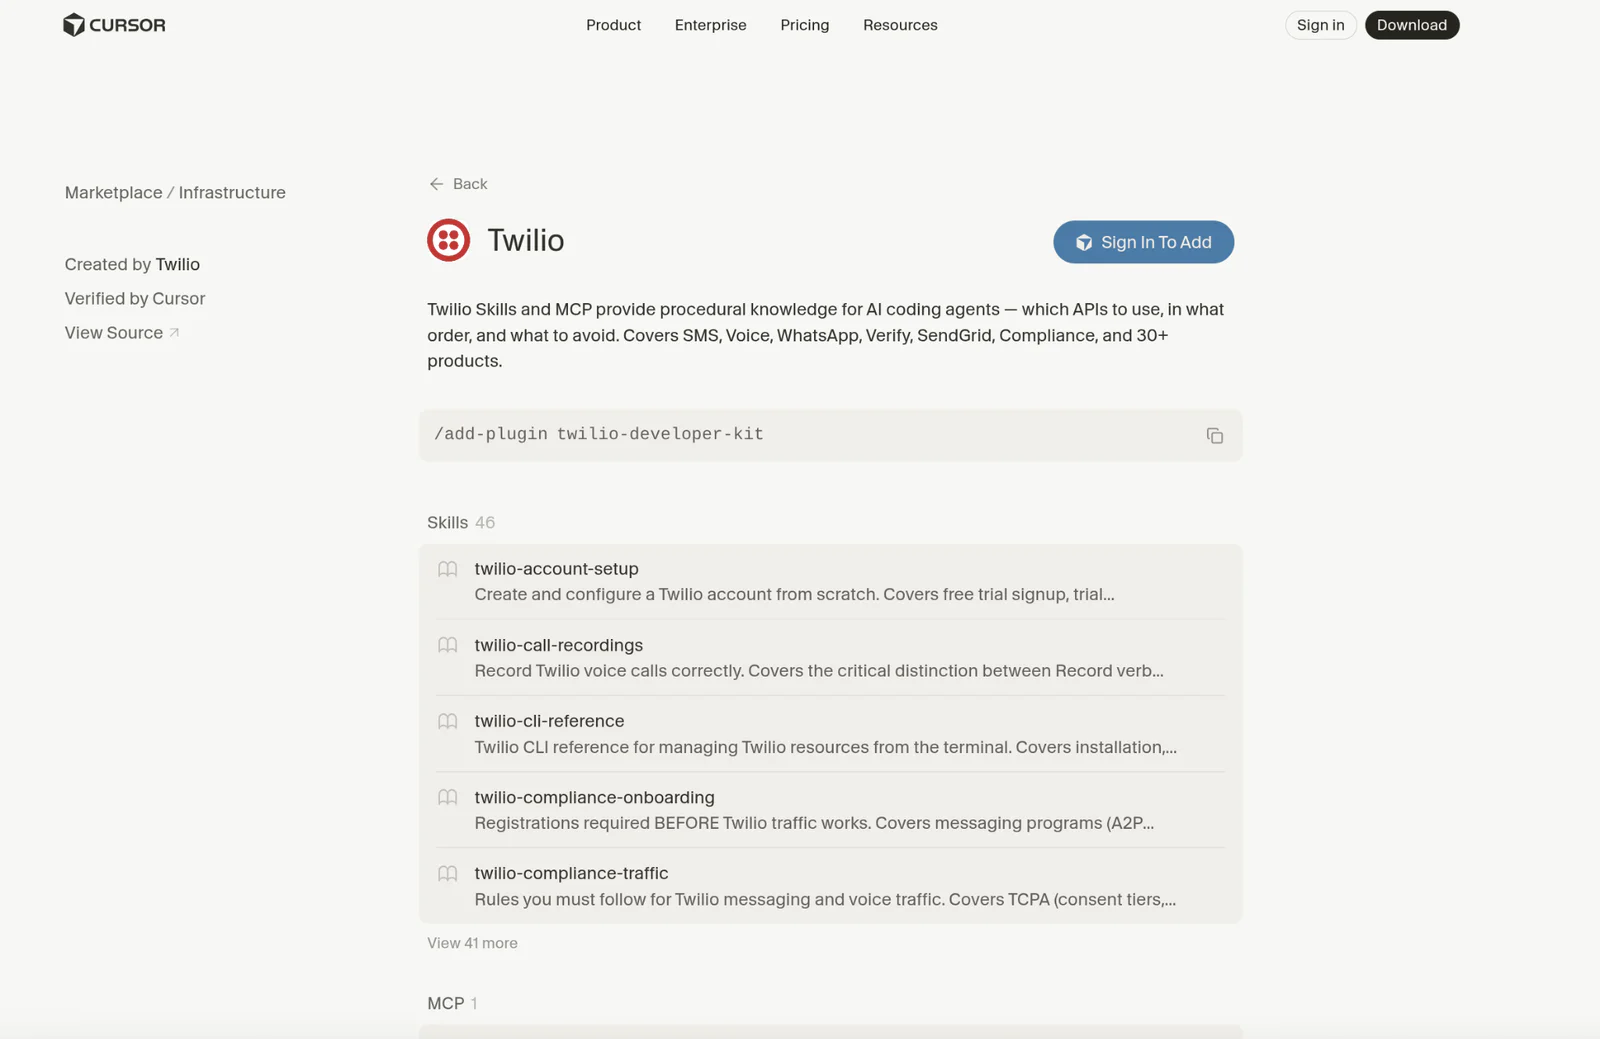
Task: Click the Twilio creator link
Action: (x=178, y=264)
